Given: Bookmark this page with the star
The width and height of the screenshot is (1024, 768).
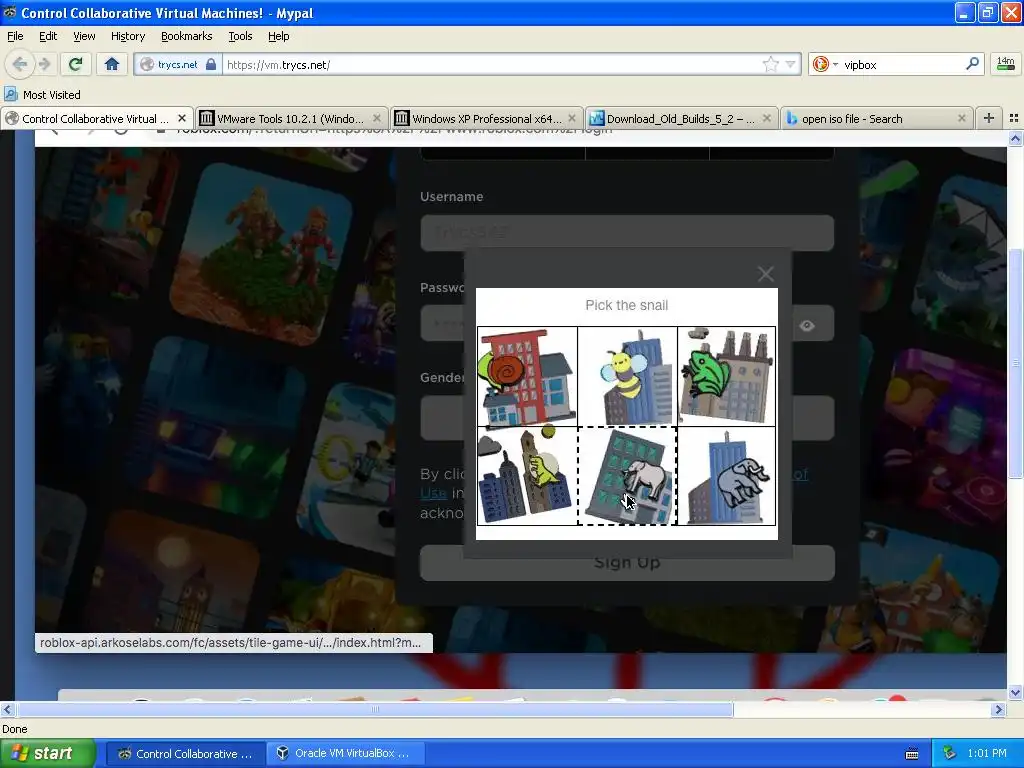Looking at the screenshot, I should [x=771, y=64].
